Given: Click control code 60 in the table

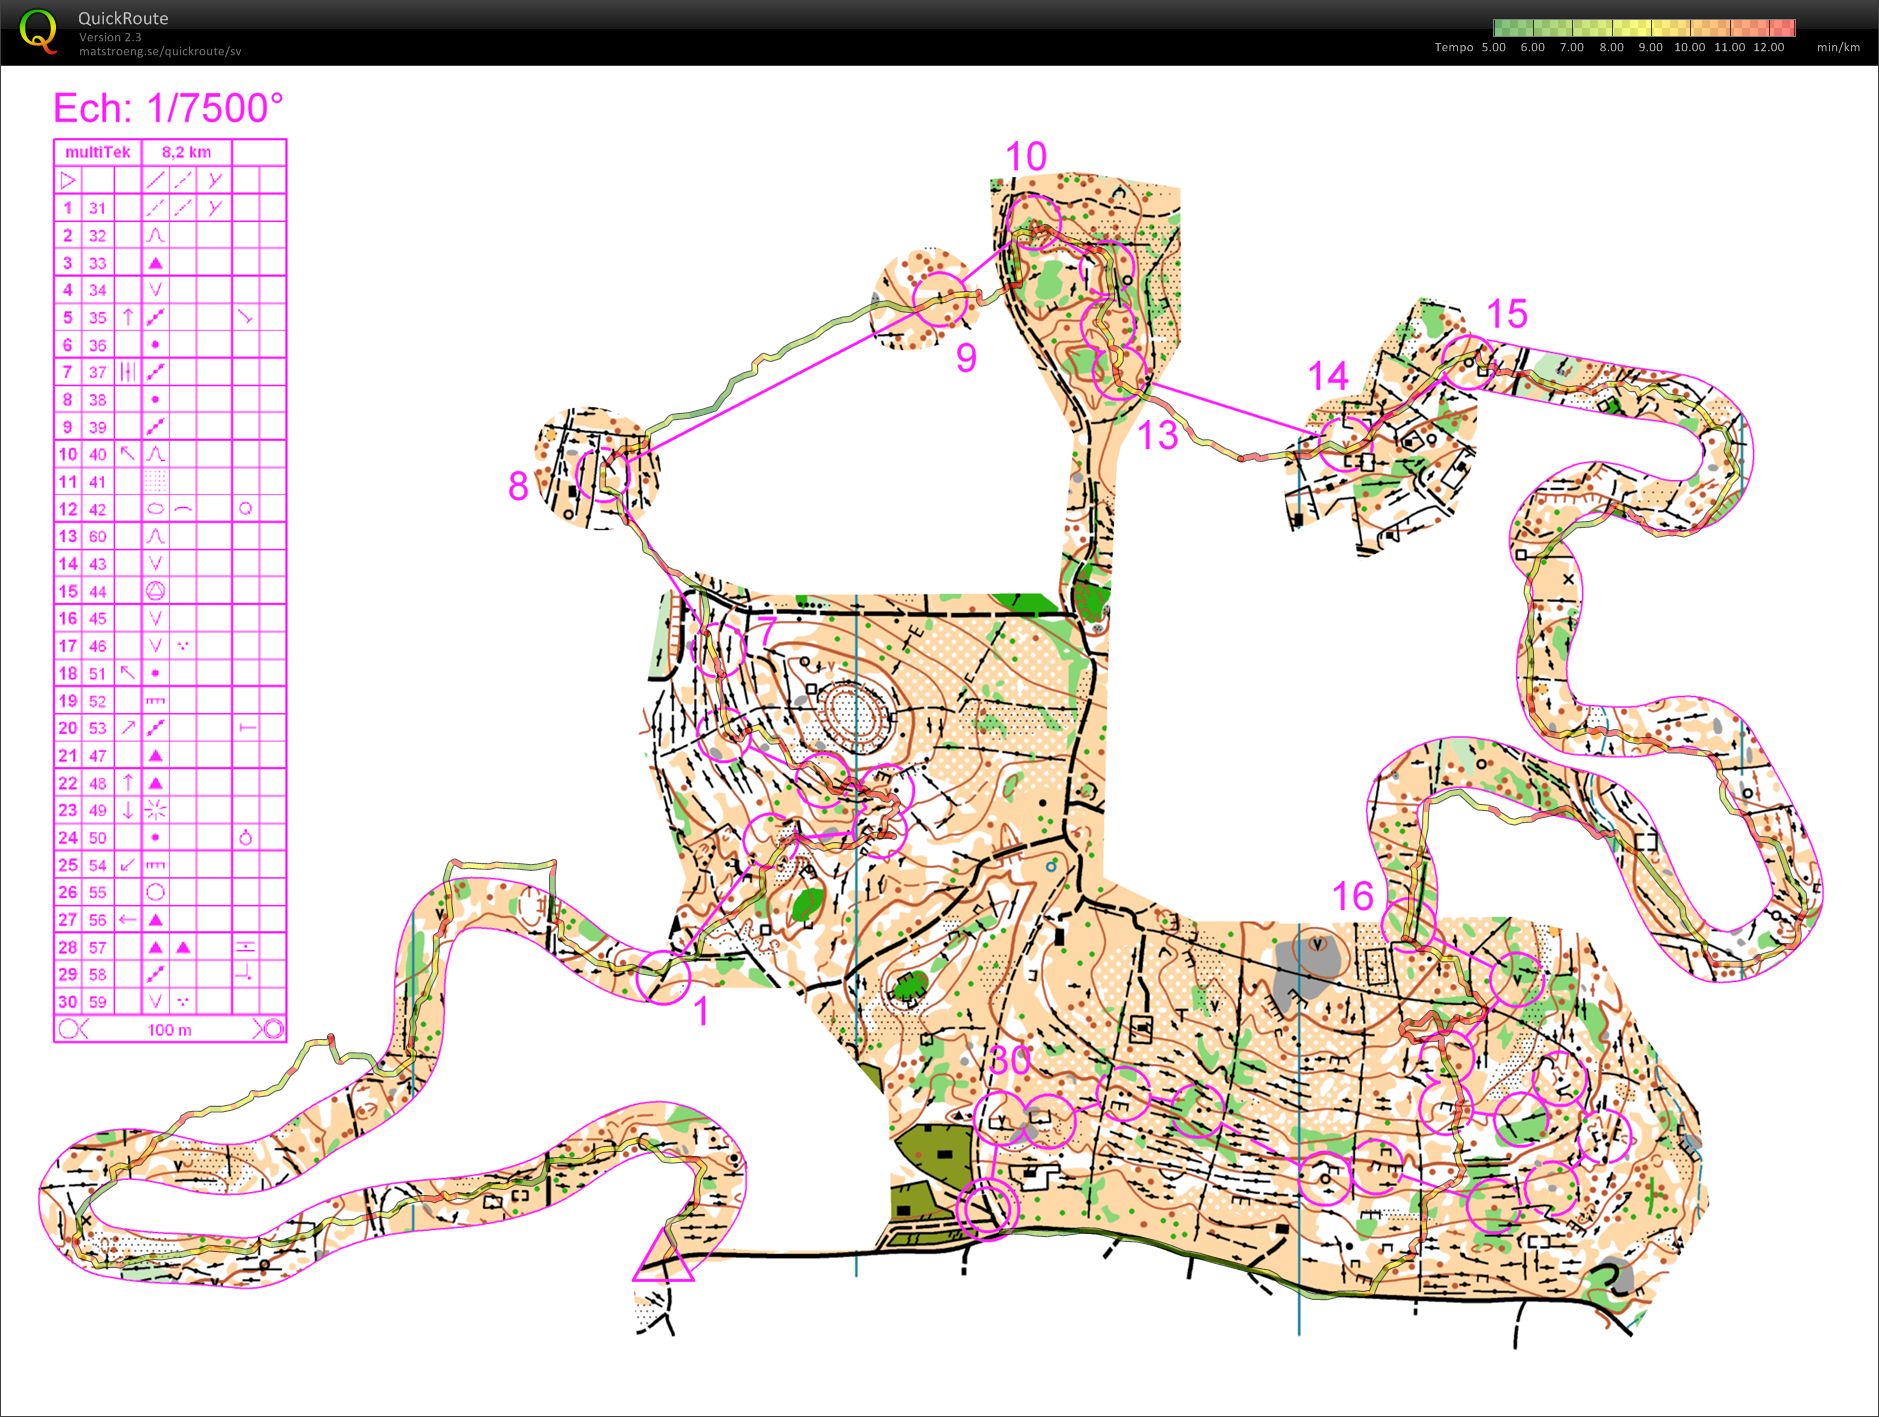Looking at the screenshot, I should tap(97, 536).
